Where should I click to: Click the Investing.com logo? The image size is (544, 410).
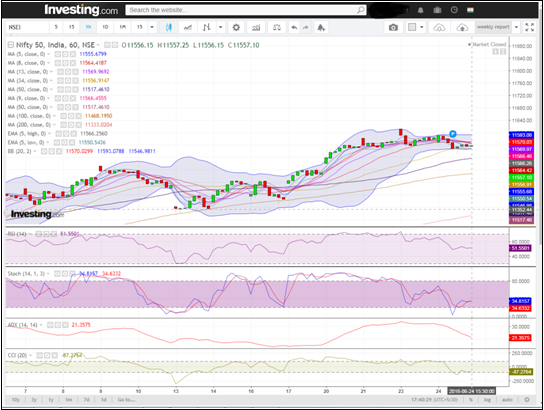(81, 10)
